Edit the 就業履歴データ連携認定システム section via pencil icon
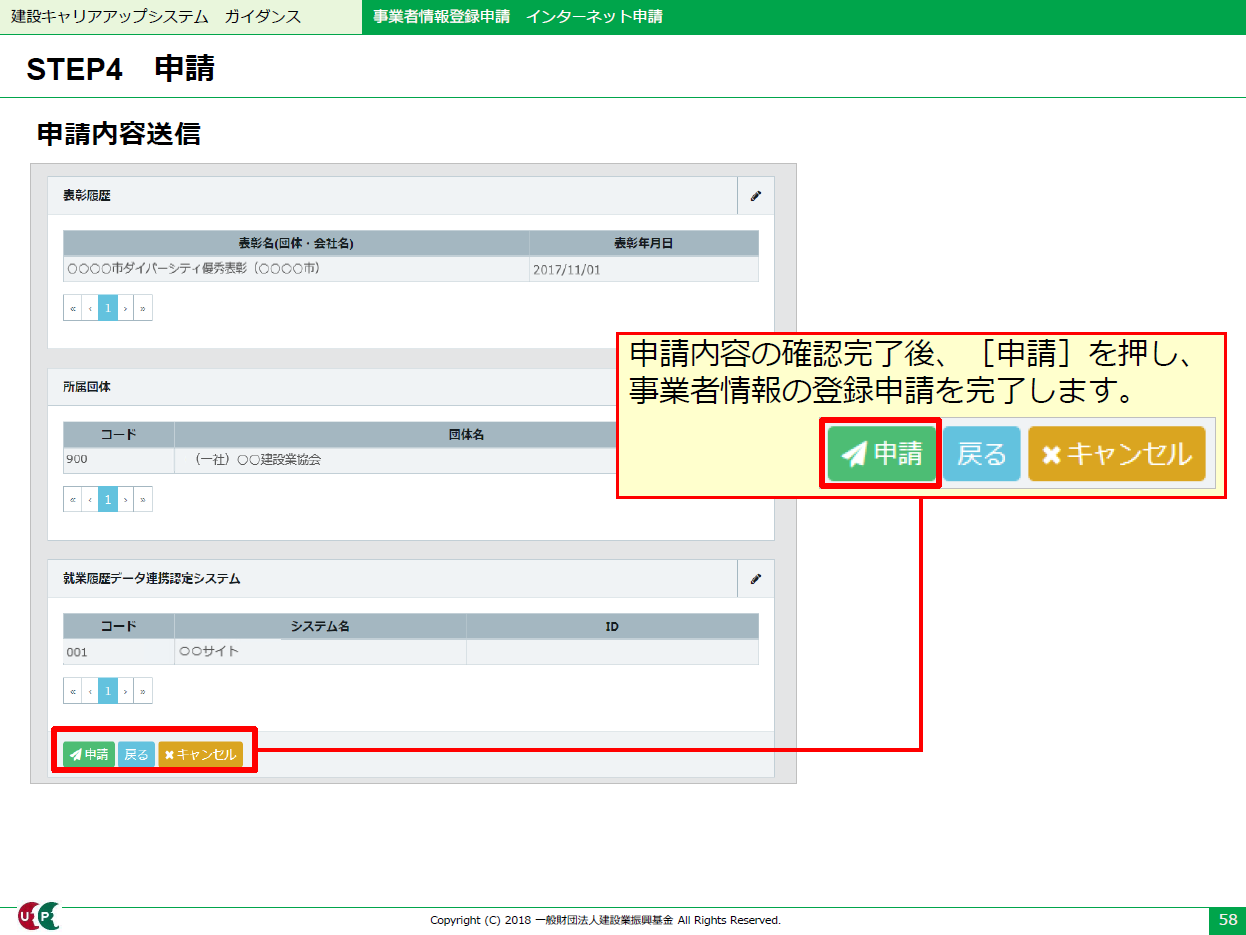Viewport: 1246px width, 935px height. coord(756,578)
